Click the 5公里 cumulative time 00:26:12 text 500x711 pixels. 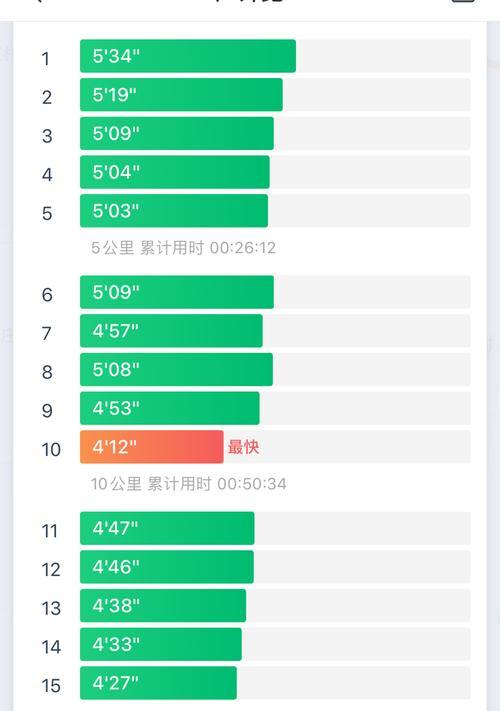[x=183, y=248]
